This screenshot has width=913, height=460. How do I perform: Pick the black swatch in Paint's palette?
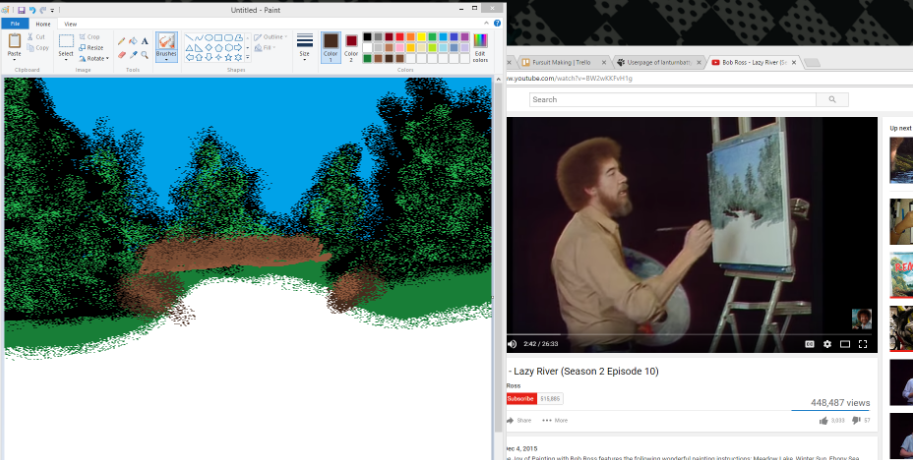click(367, 37)
